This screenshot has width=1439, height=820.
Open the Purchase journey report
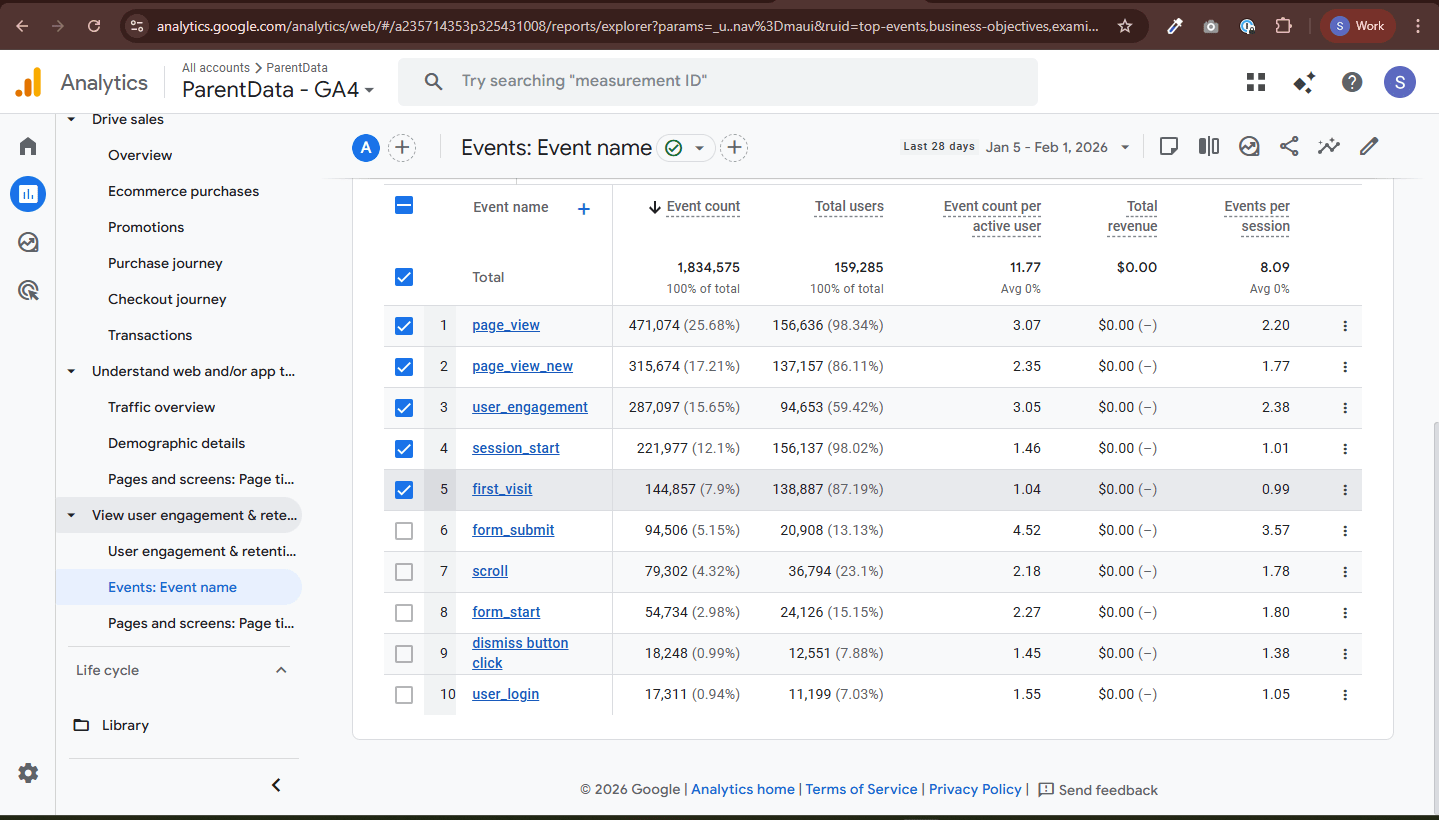[x=166, y=263]
